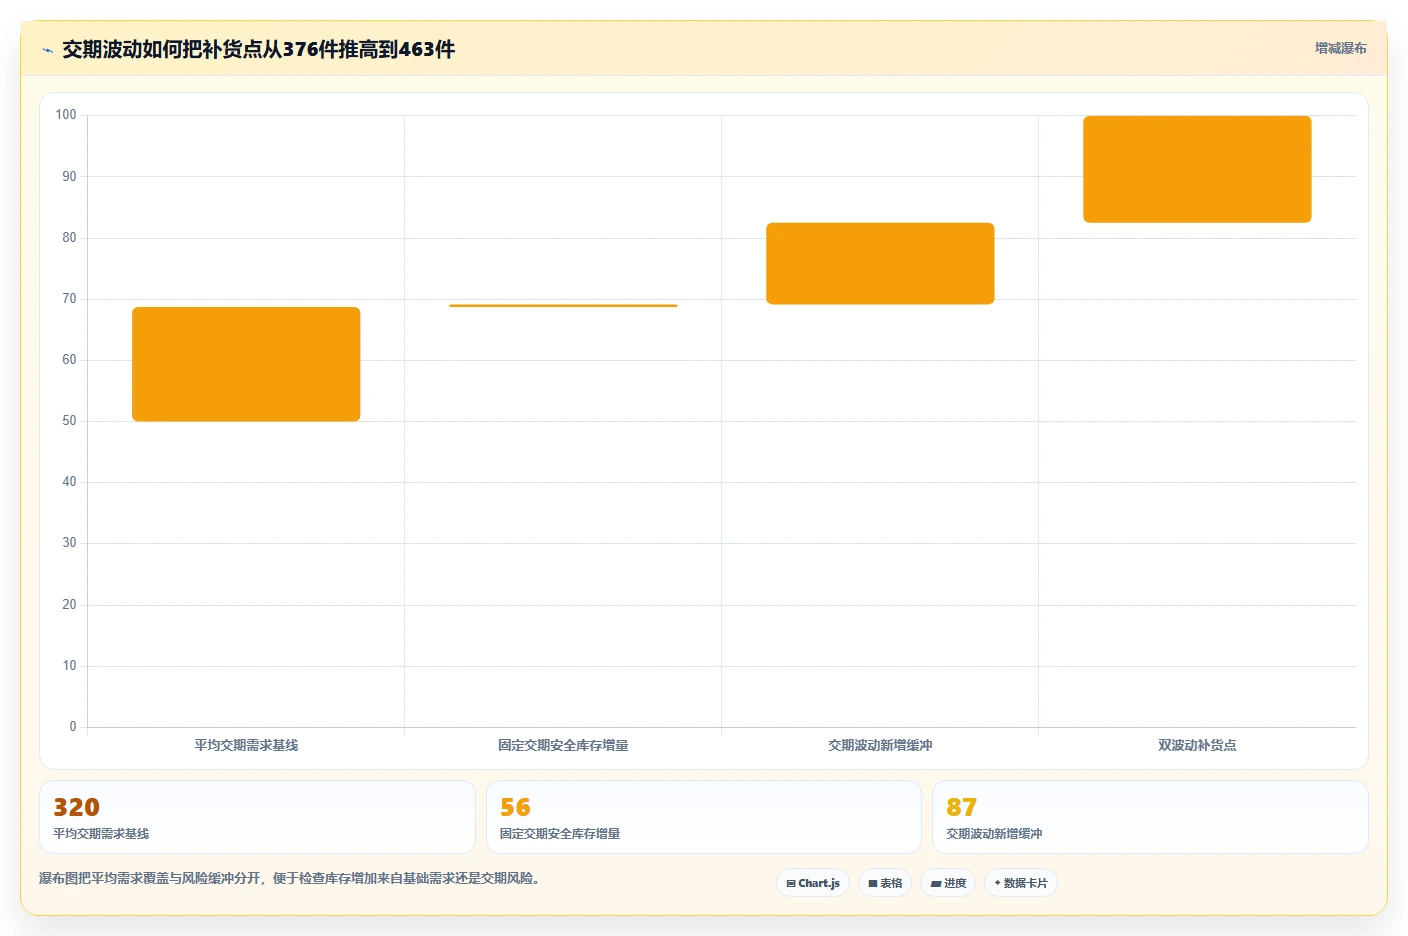Screen dimensions: 1408x936
Task: Click the y-axis value 50
Action: (69, 420)
